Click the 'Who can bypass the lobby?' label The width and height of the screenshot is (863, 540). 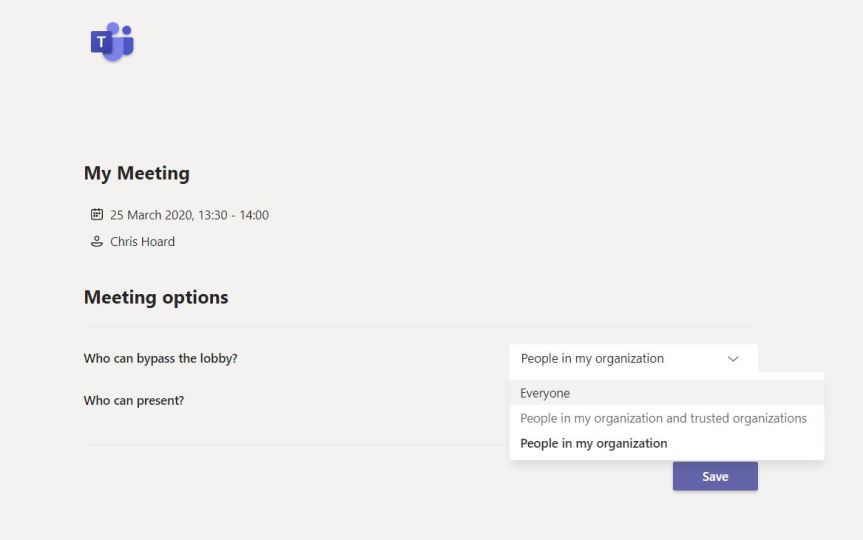(160, 358)
